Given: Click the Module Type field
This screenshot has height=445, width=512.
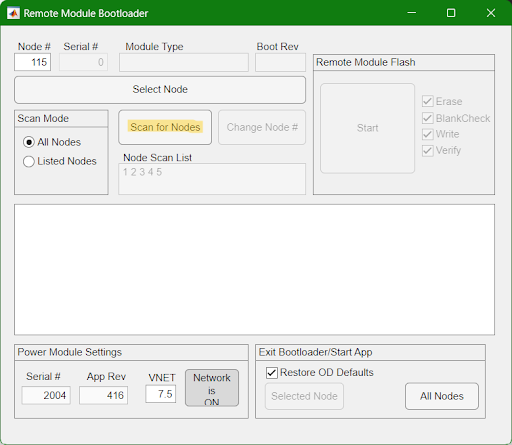Looking at the screenshot, I should pos(184,62).
